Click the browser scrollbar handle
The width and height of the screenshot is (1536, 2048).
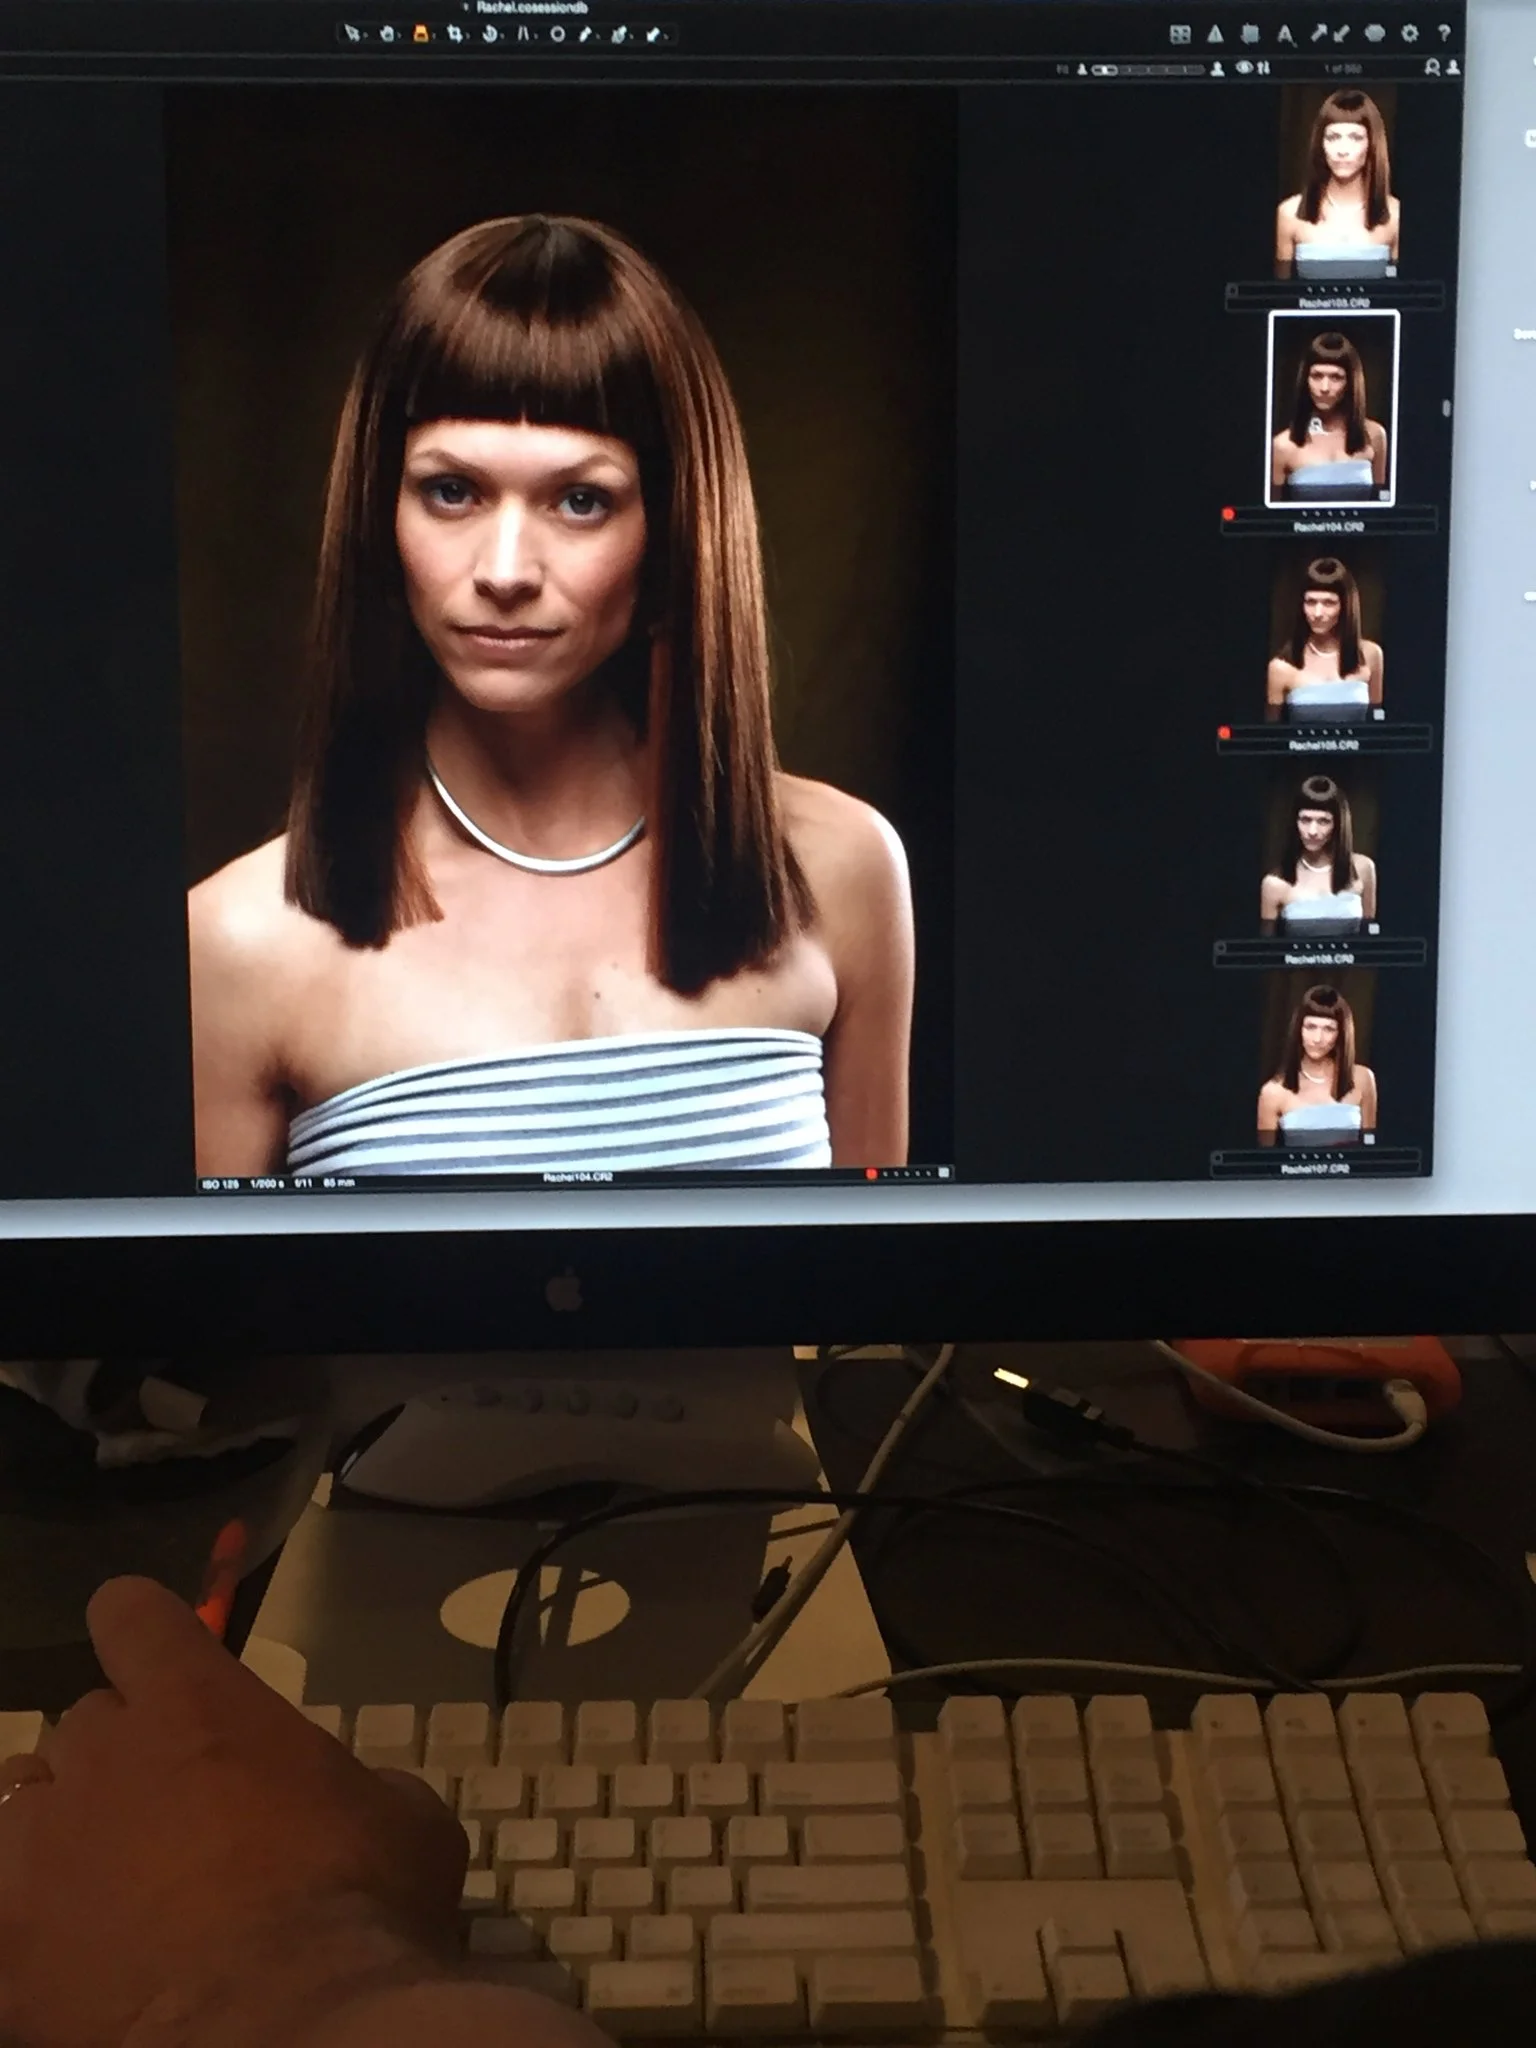pyautogui.click(x=1446, y=408)
